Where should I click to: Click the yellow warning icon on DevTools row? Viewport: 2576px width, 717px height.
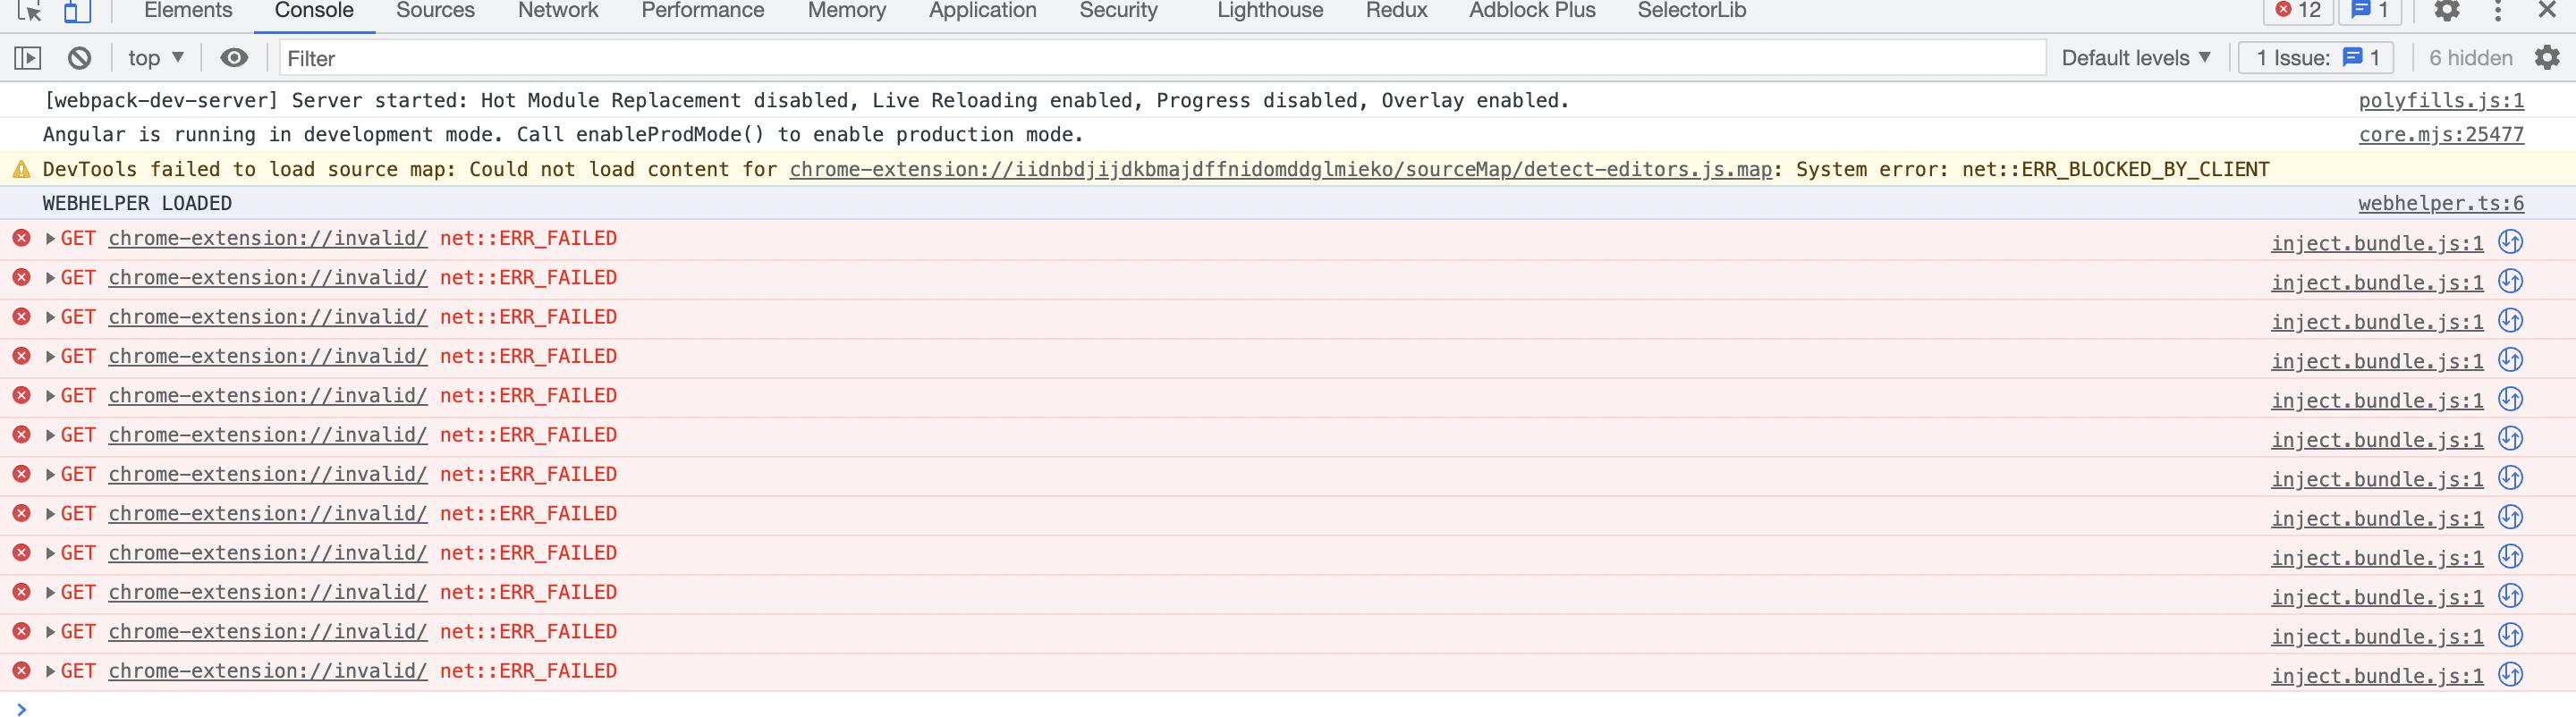(x=21, y=170)
